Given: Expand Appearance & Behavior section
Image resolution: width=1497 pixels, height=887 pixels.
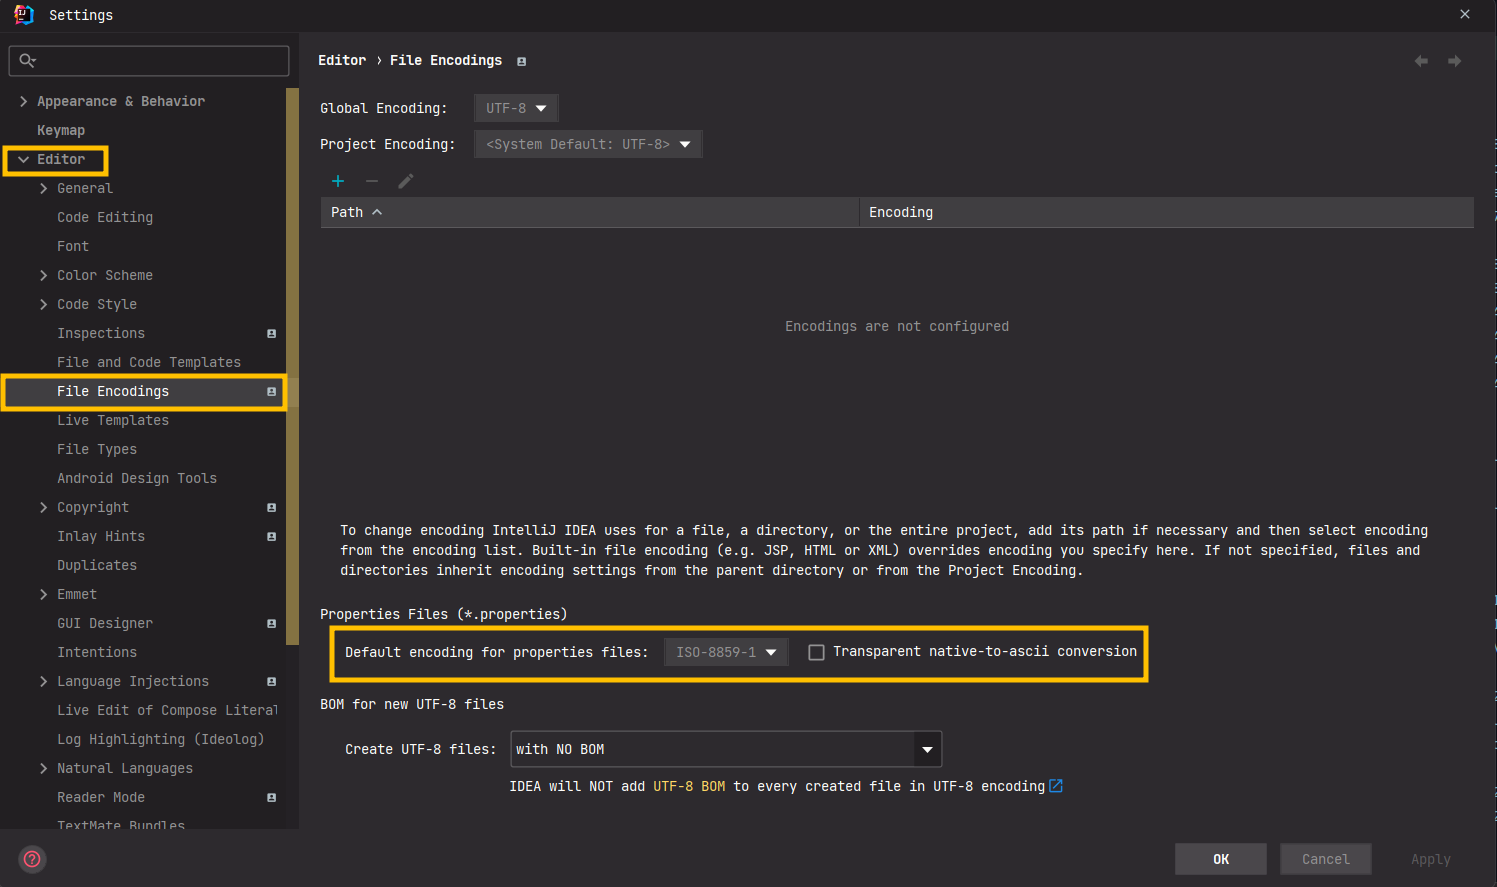Looking at the screenshot, I should coord(23,101).
